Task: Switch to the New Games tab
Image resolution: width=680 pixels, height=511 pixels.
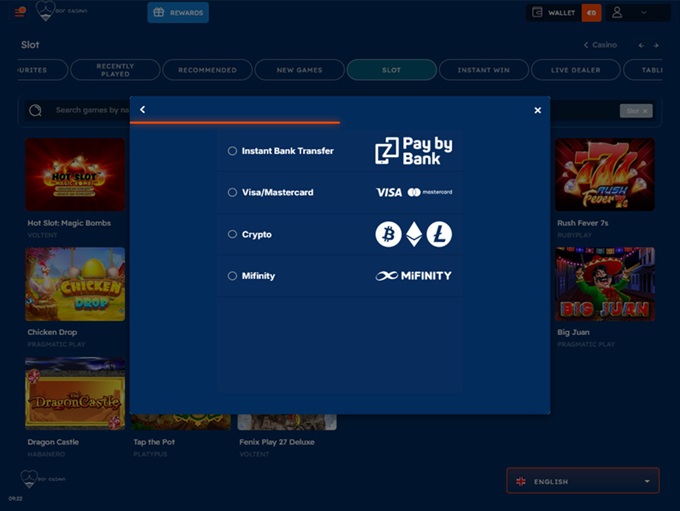Action: pyautogui.click(x=299, y=70)
